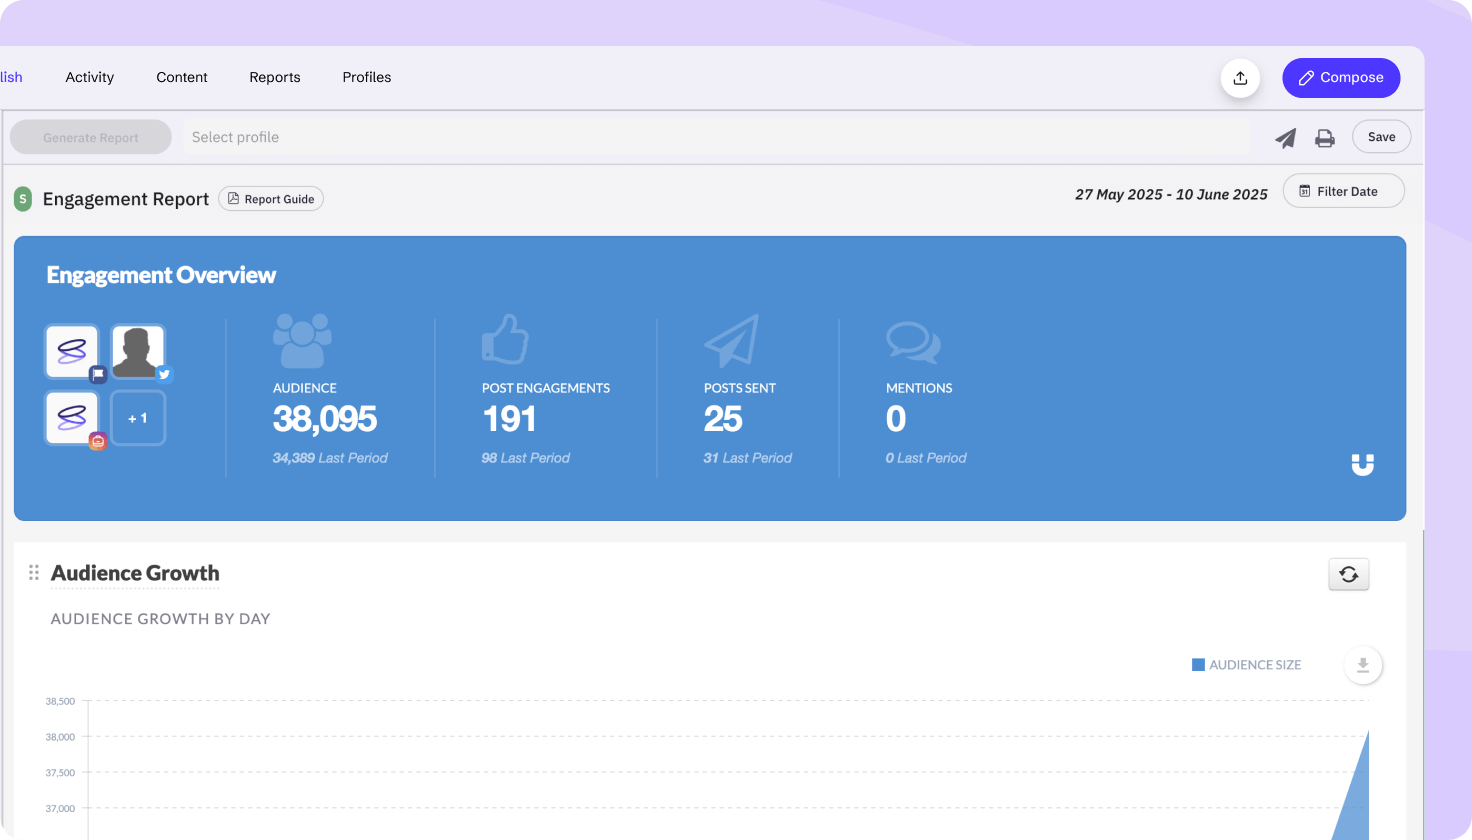Open the Select profile dropdown
Viewport: 1472px width, 840px height.
tap(715, 138)
